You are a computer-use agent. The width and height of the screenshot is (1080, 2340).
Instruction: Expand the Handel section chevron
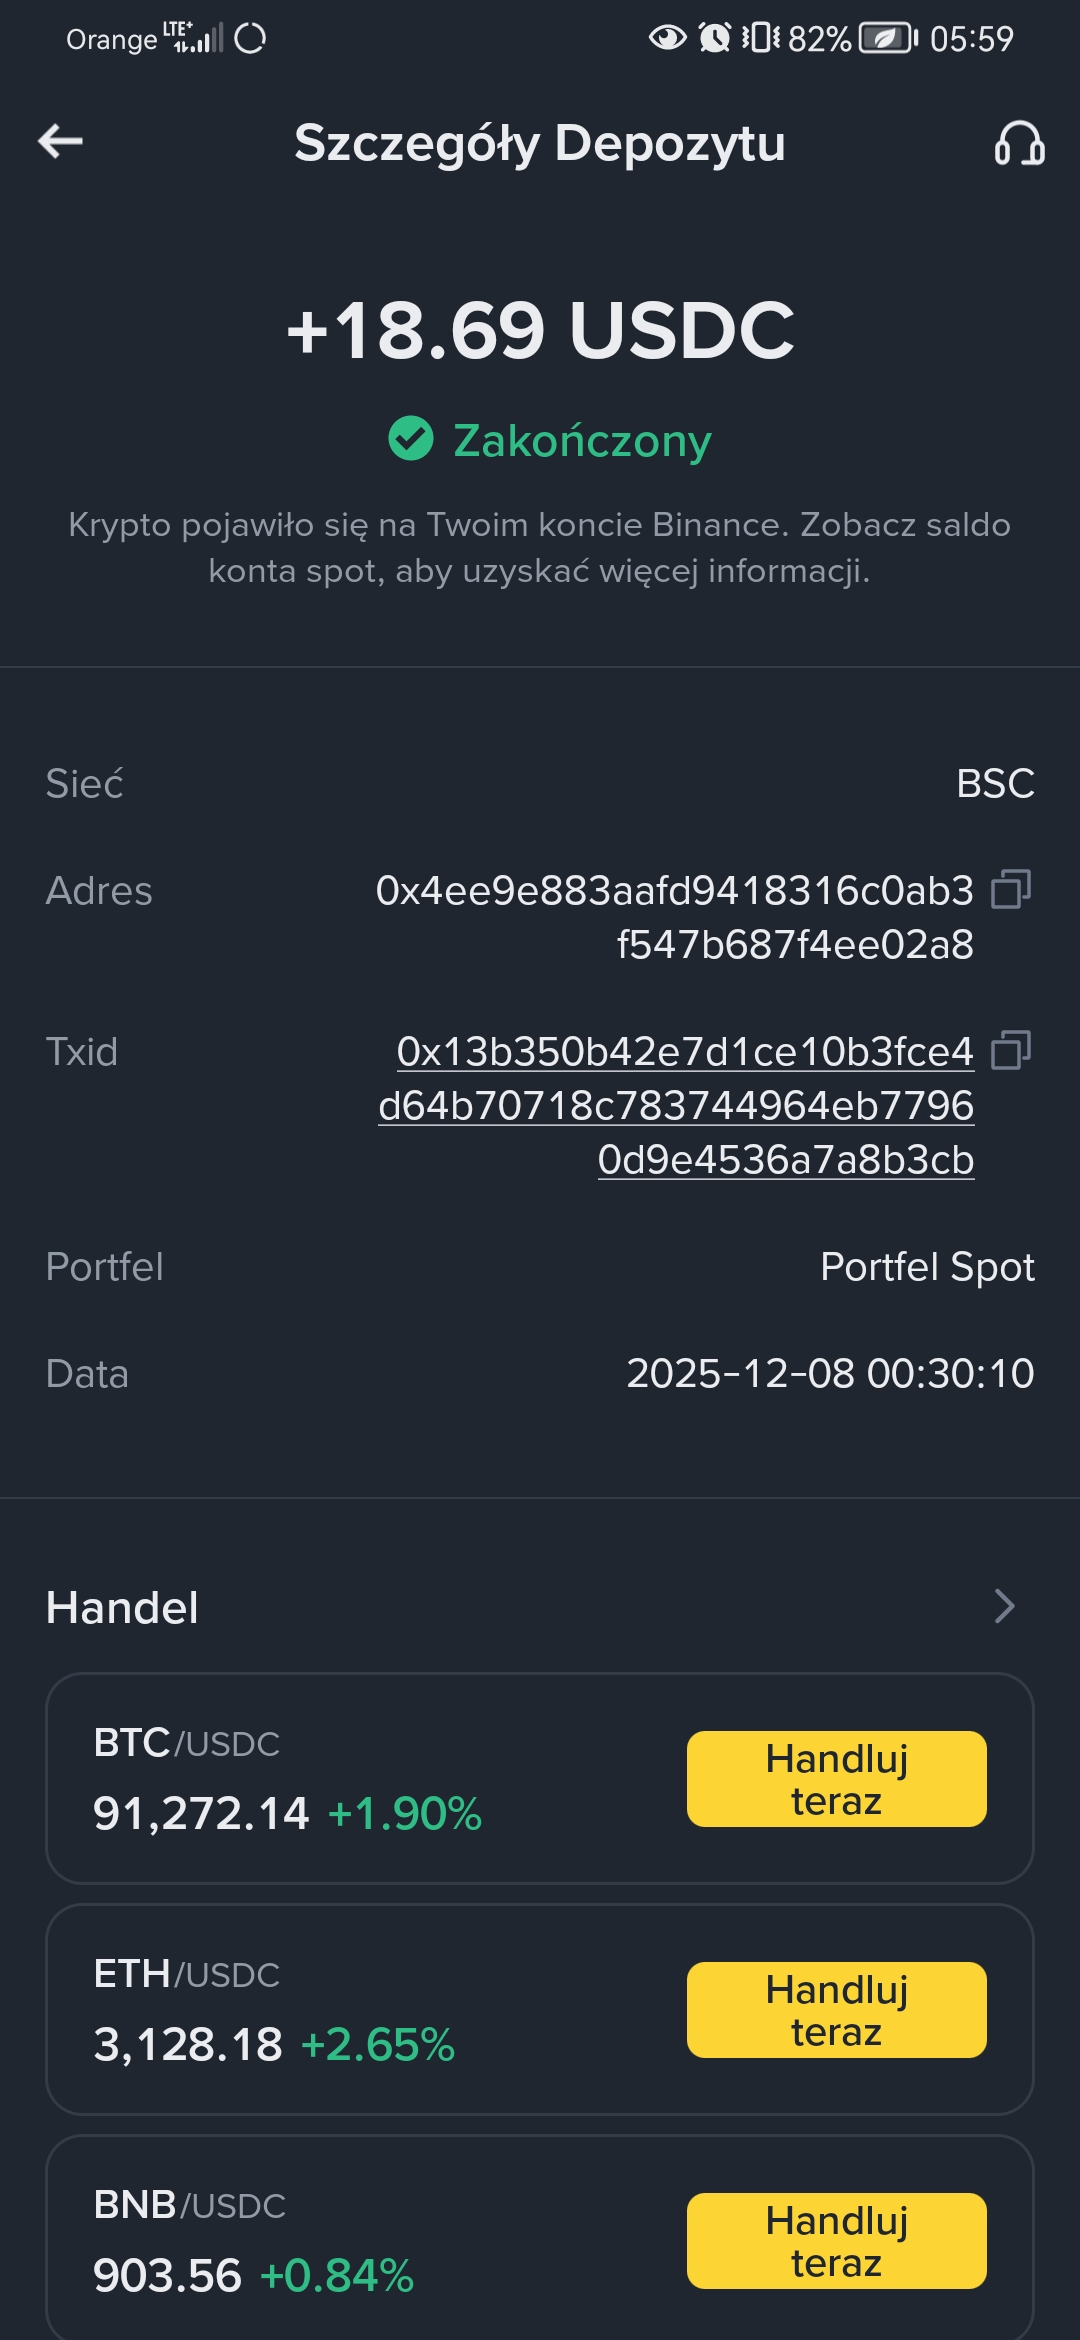click(x=1005, y=1606)
